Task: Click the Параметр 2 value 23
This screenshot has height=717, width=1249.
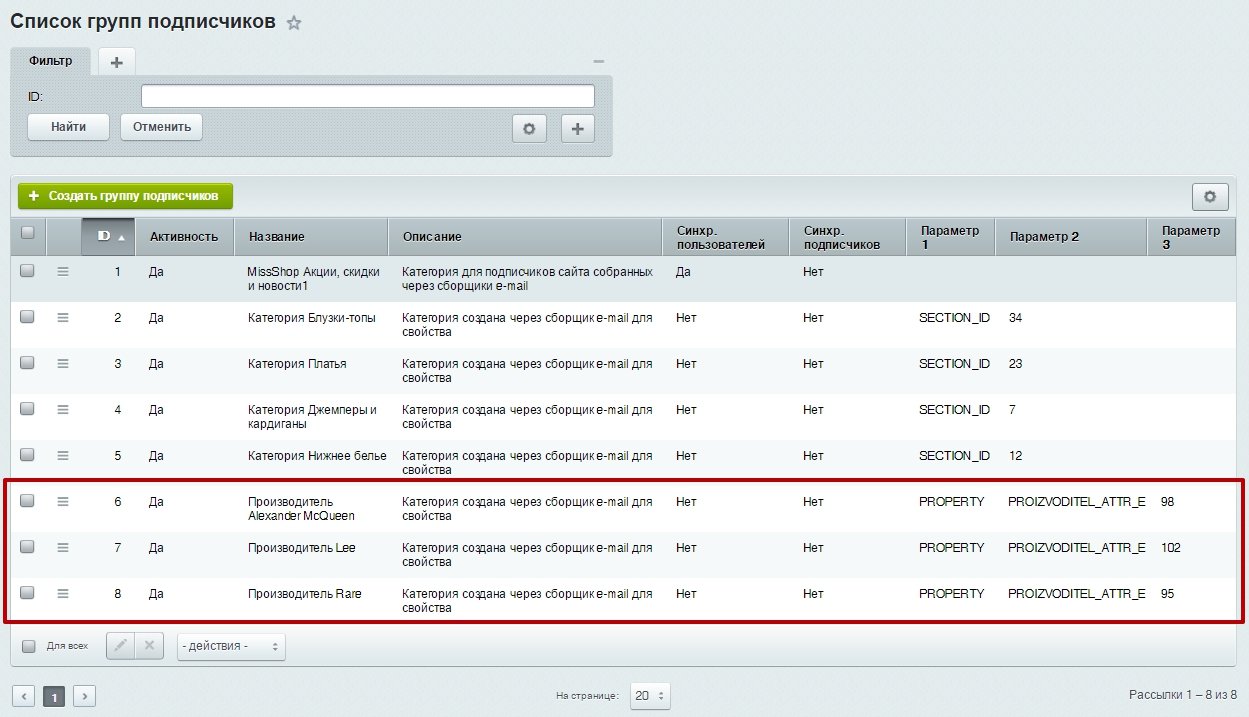Action: pos(1015,363)
